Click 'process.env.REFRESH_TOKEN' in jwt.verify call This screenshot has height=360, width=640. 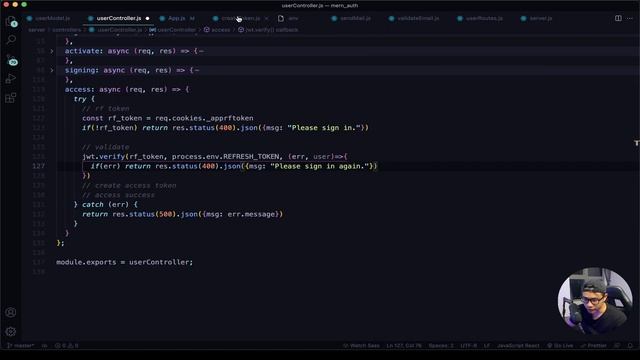(226, 157)
